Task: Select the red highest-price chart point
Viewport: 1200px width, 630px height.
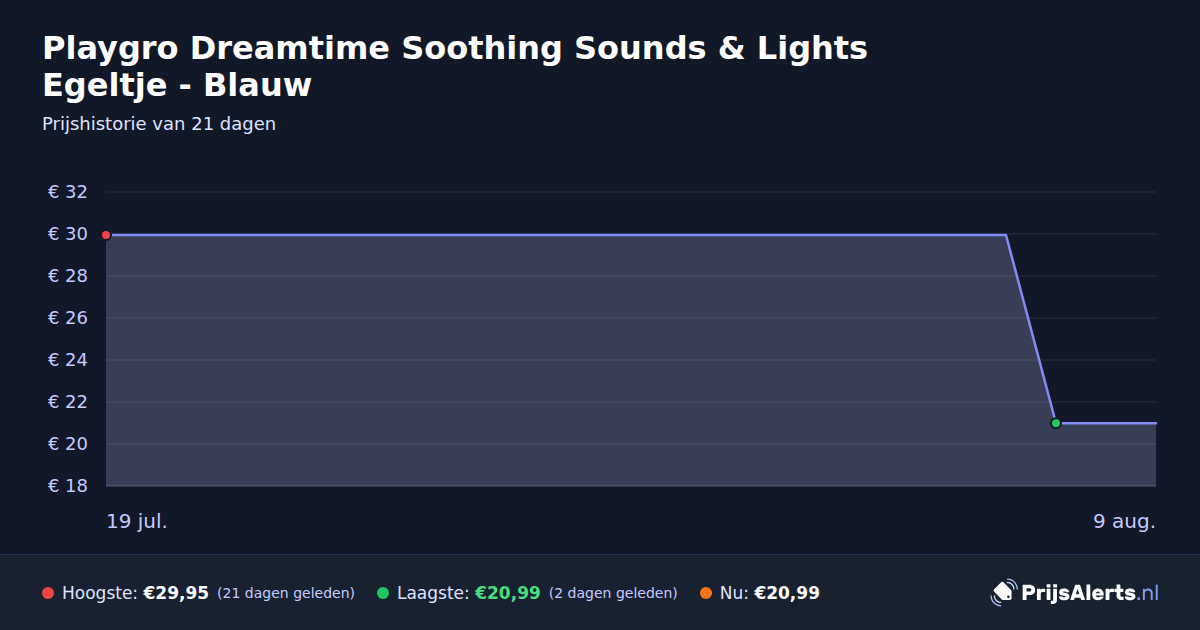Action: 106,235
